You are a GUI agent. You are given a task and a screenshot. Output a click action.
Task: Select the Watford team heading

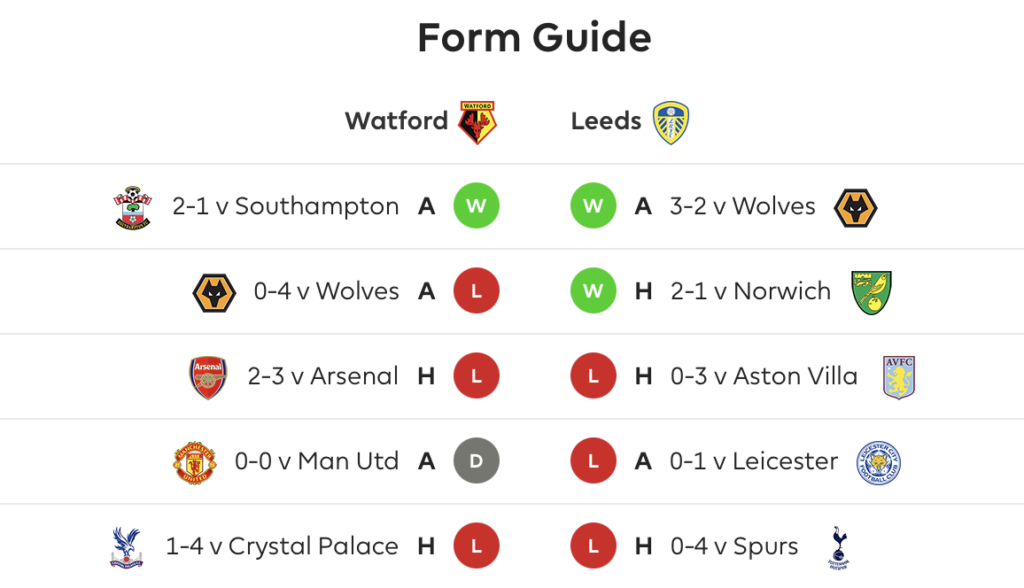point(396,121)
